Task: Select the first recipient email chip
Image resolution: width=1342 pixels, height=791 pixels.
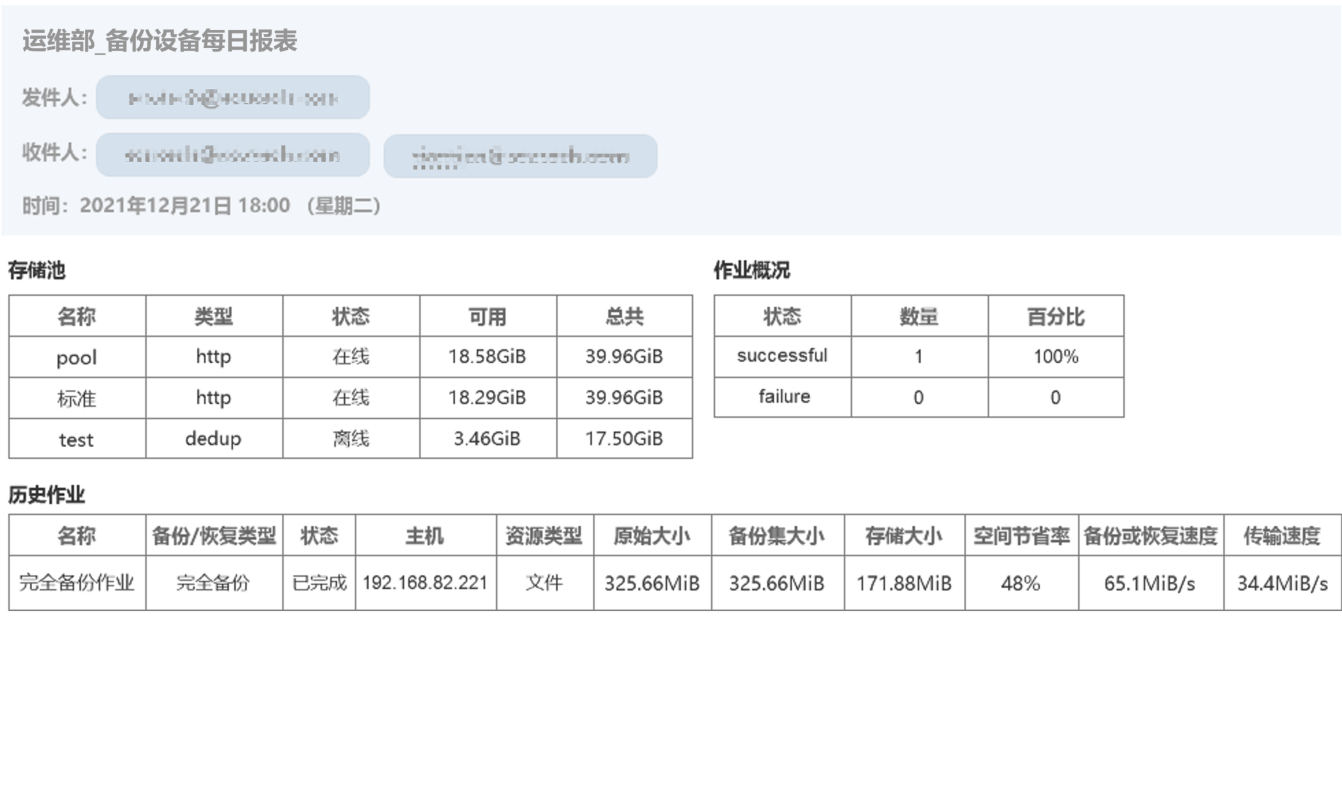Action: point(232,156)
